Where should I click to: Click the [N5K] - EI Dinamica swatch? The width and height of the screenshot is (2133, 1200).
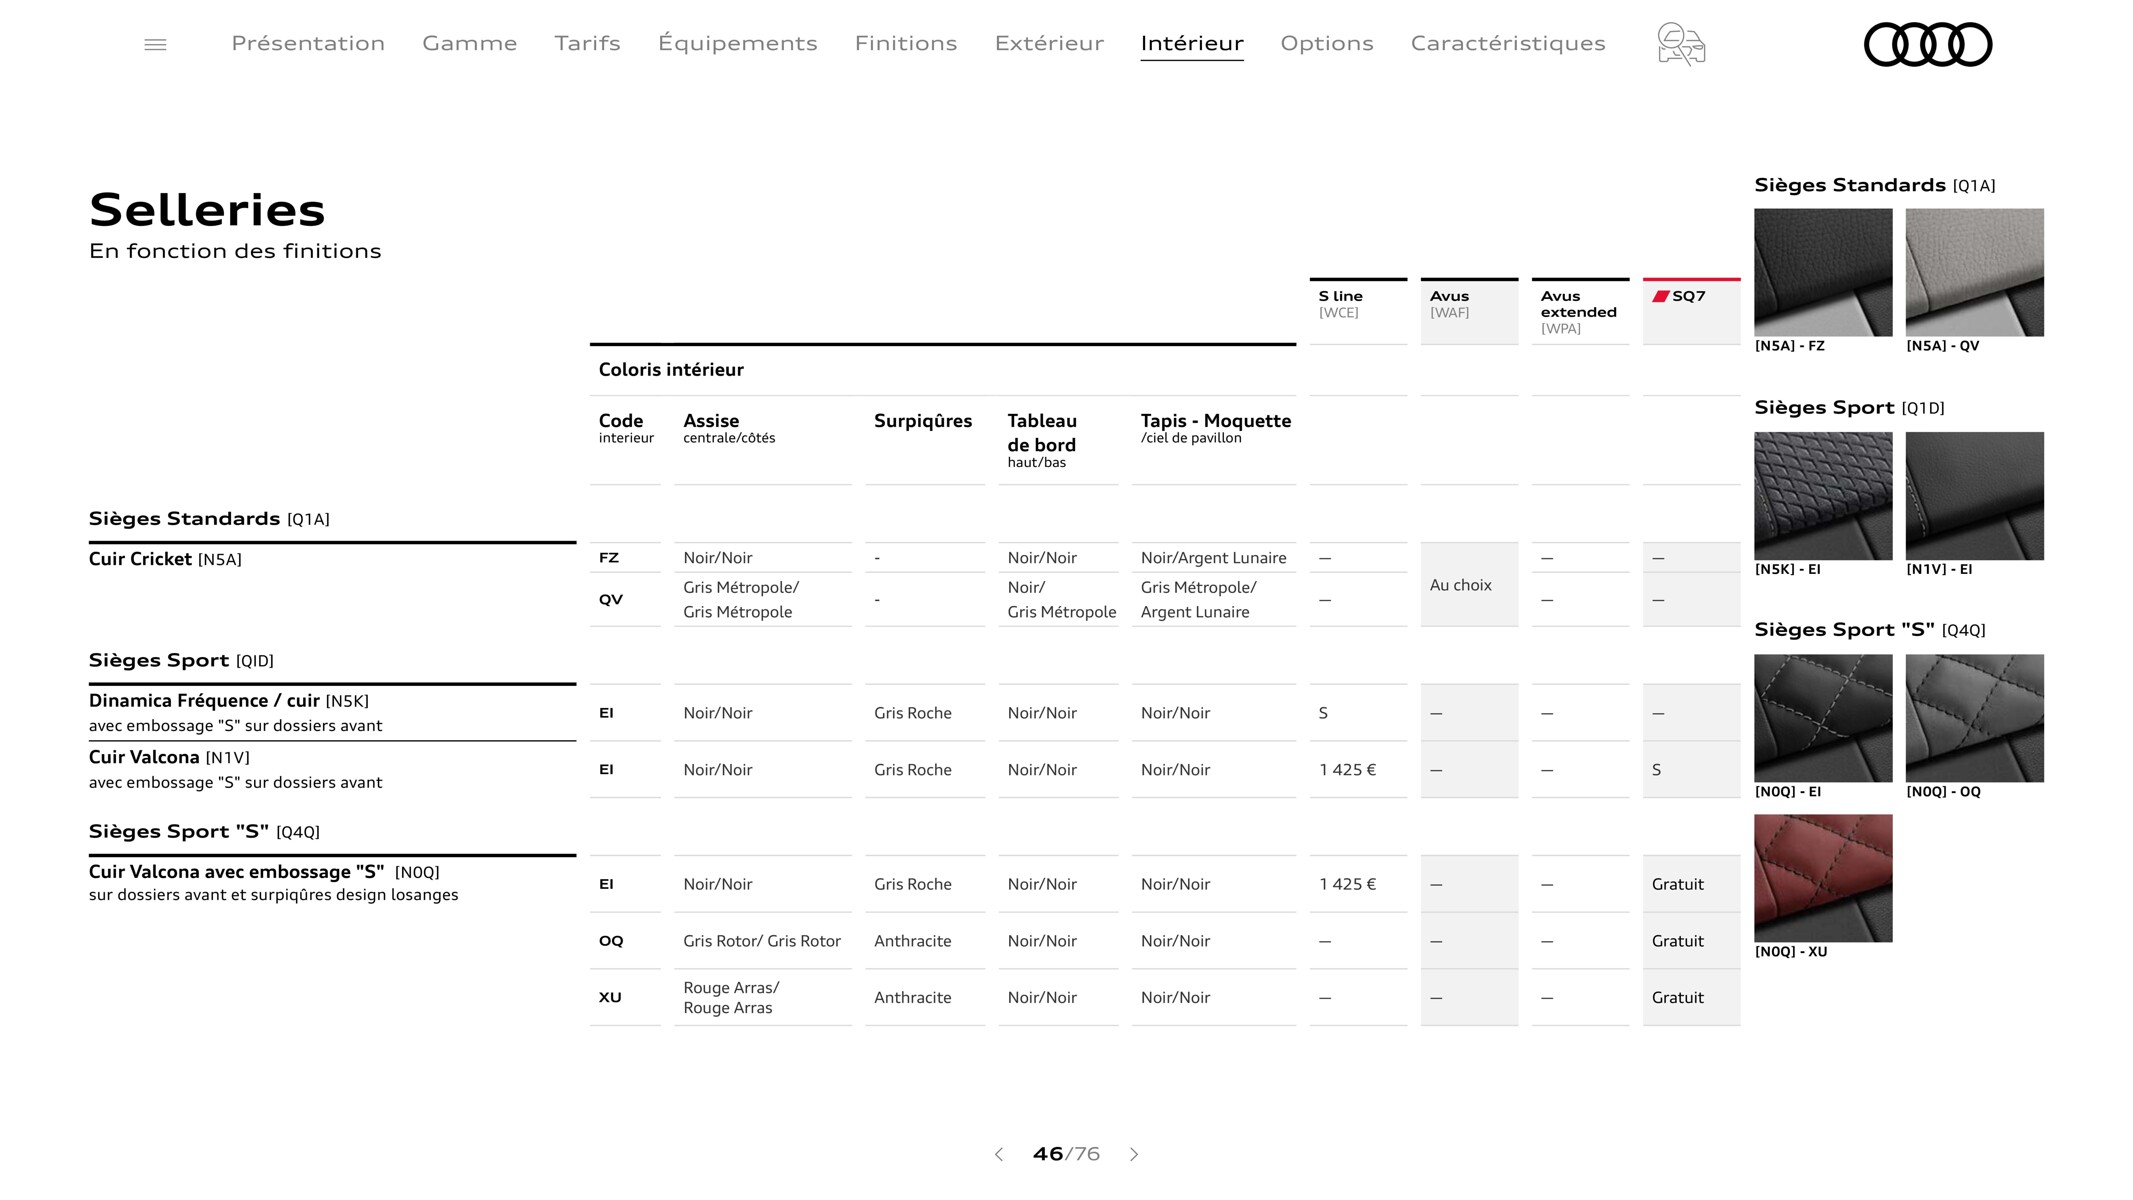tap(1823, 496)
